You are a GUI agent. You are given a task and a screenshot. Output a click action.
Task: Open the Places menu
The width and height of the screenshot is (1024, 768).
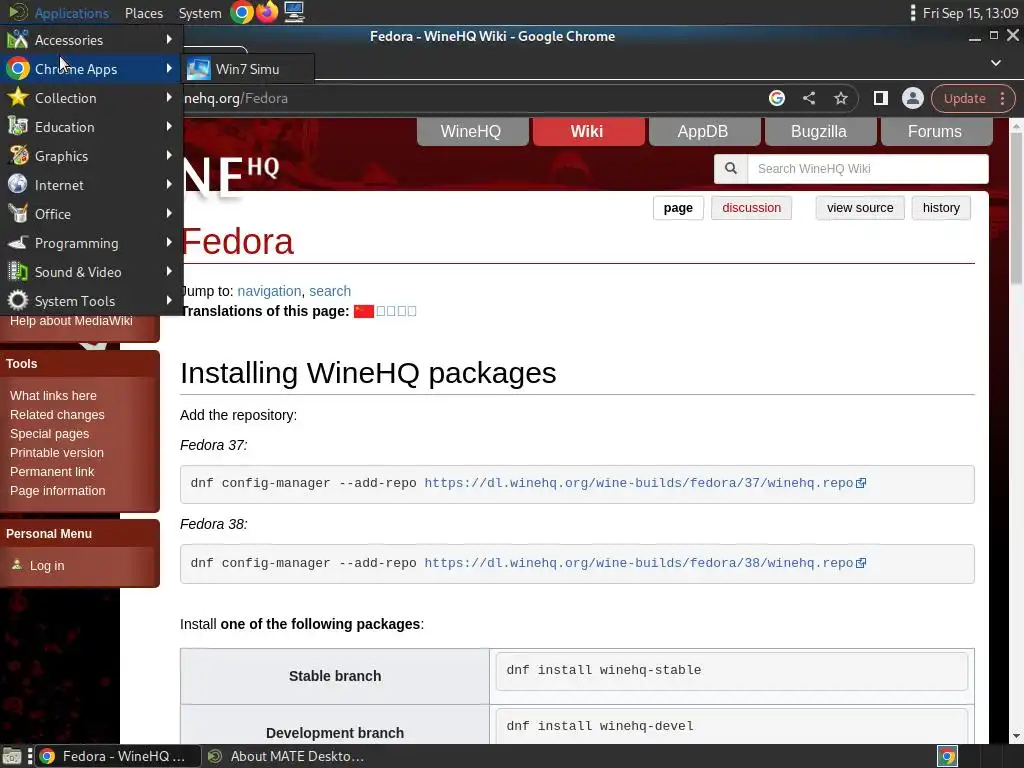coord(144,13)
